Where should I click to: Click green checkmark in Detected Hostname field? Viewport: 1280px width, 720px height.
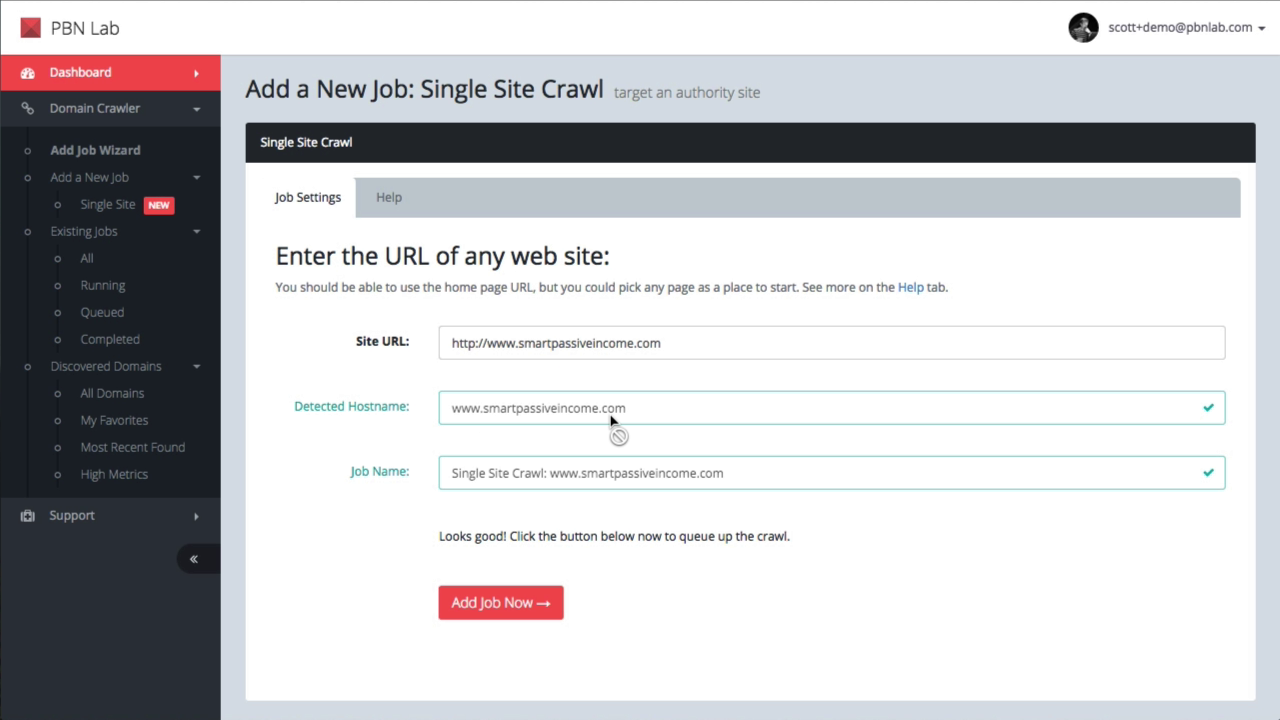click(1208, 408)
